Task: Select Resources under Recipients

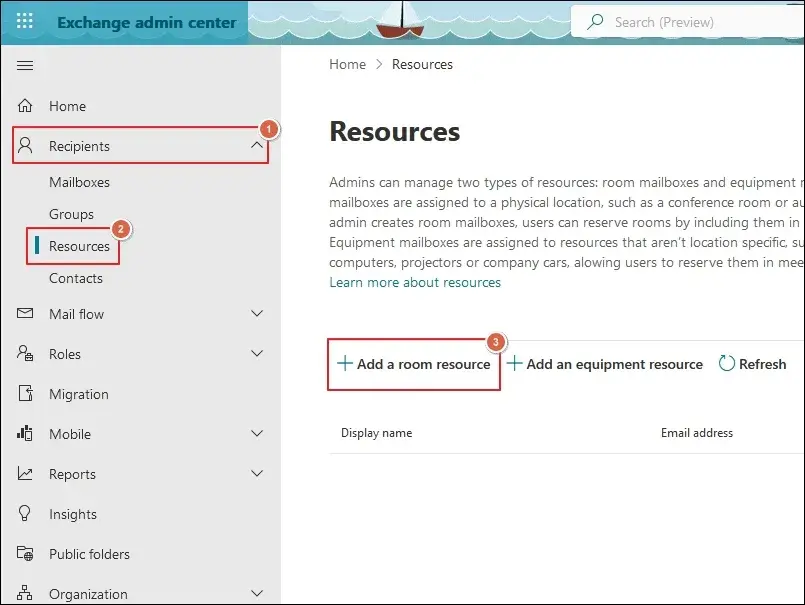Action: click(x=79, y=246)
